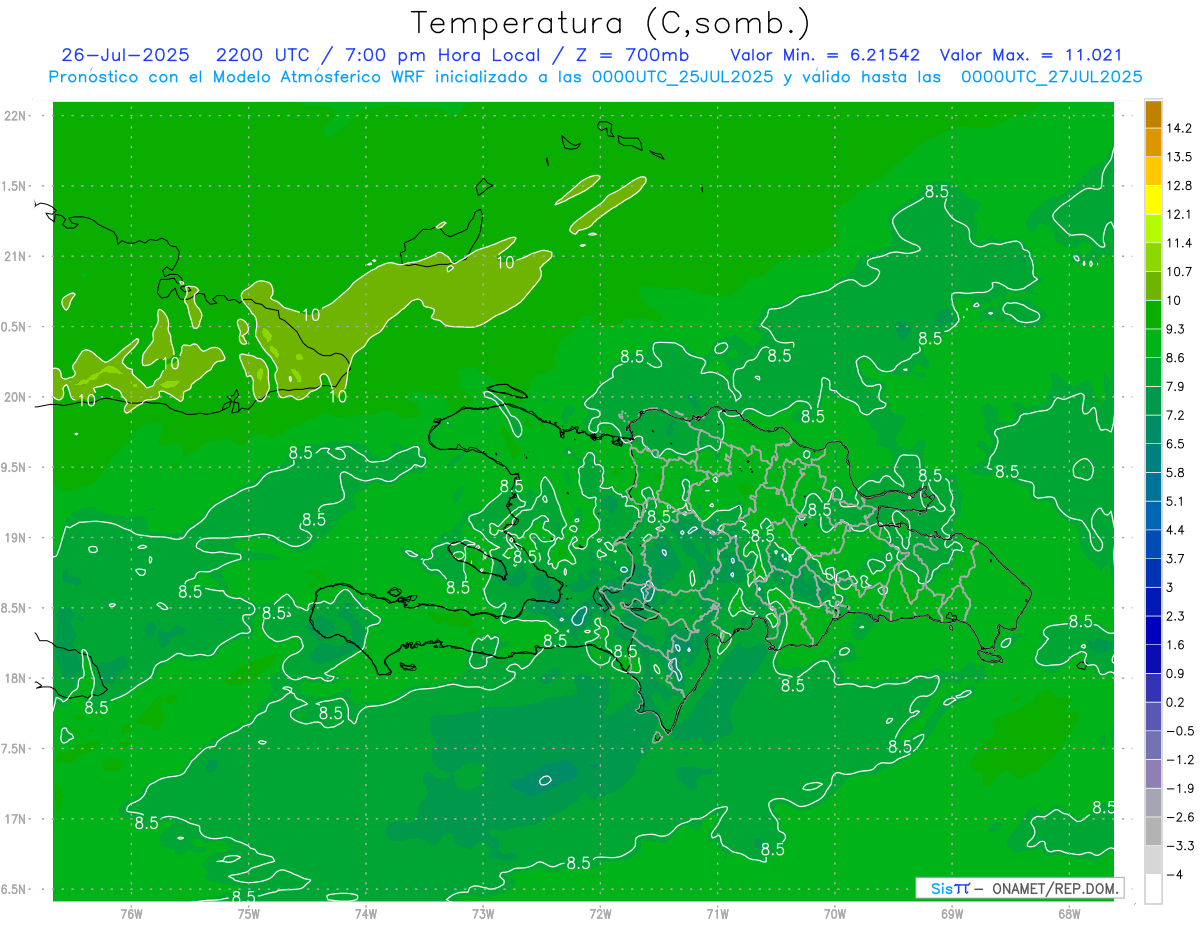Click the '75W' longitude label
The width and height of the screenshot is (1200, 927).
coord(249,913)
